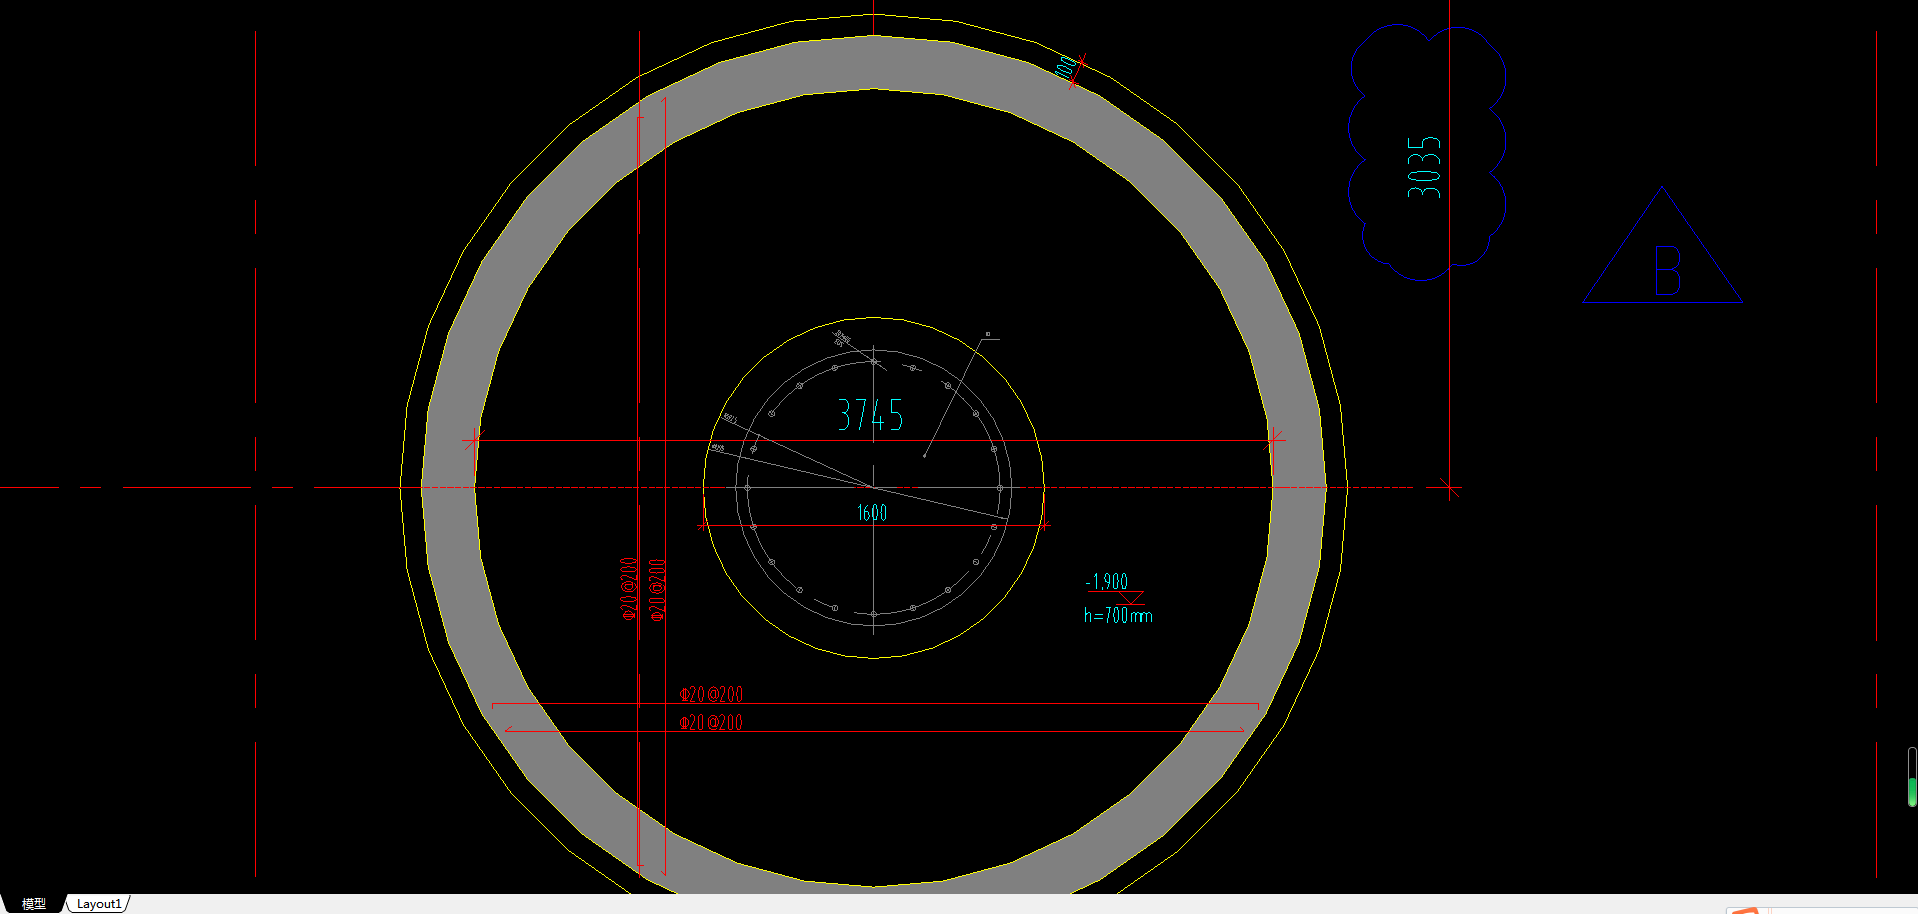
Task: Switch to the 模型 model tab
Action: click(x=33, y=903)
